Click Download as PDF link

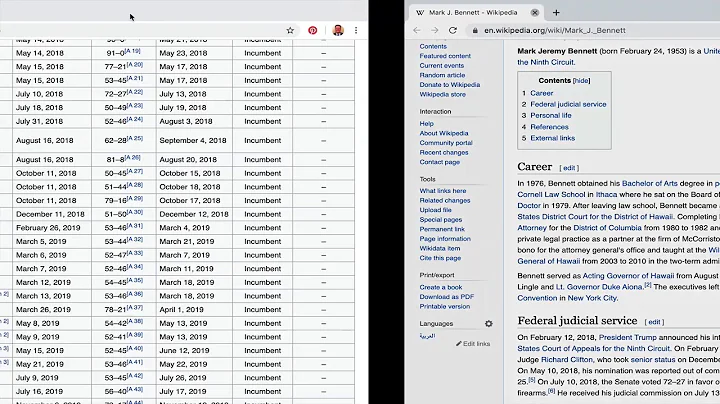446,297
